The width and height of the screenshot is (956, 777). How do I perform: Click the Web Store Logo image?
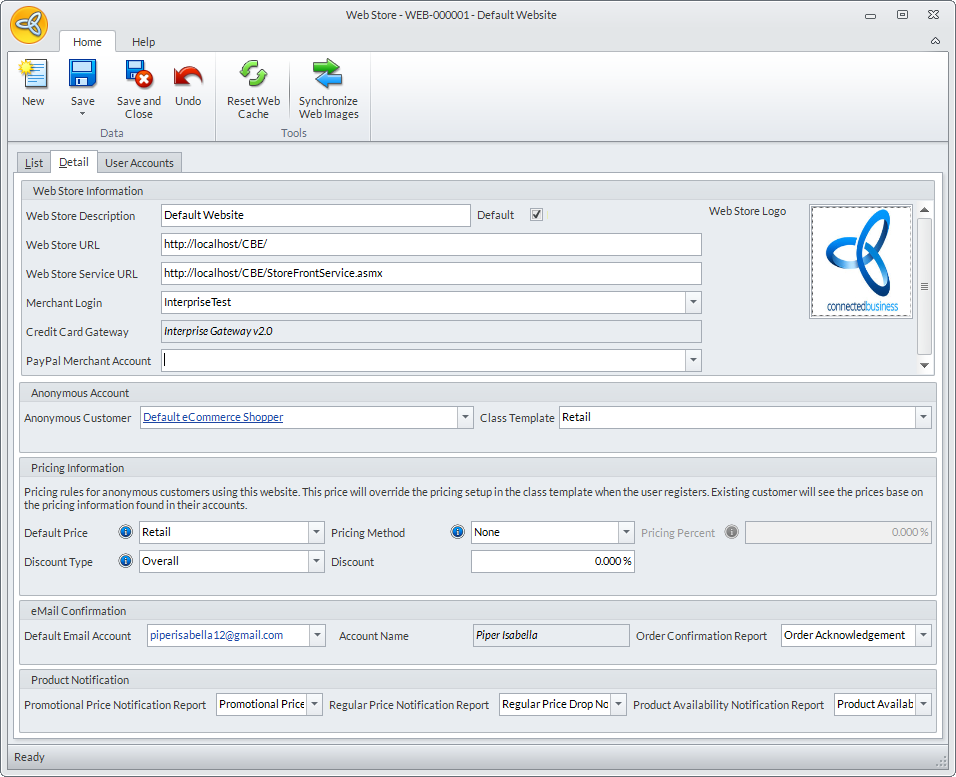point(860,262)
